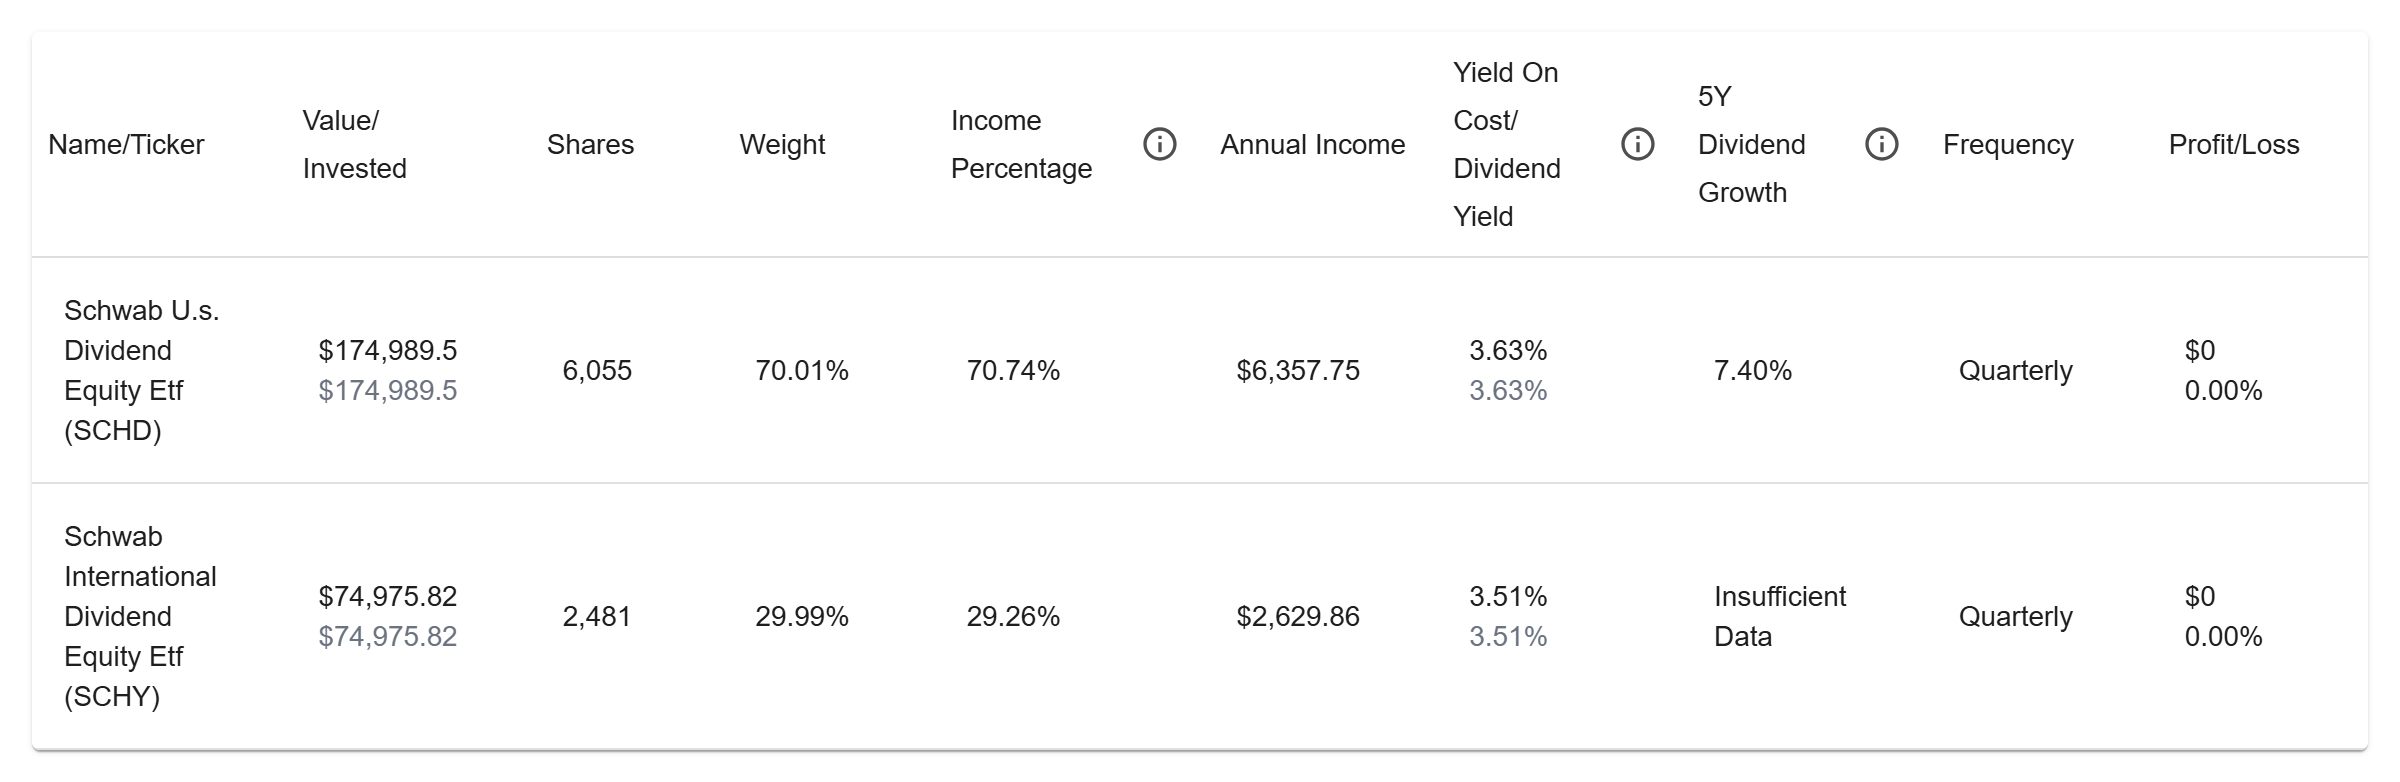Click the Frequency column header
The height and width of the screenshot is (782, 2400).
(x=2008, y=145)
